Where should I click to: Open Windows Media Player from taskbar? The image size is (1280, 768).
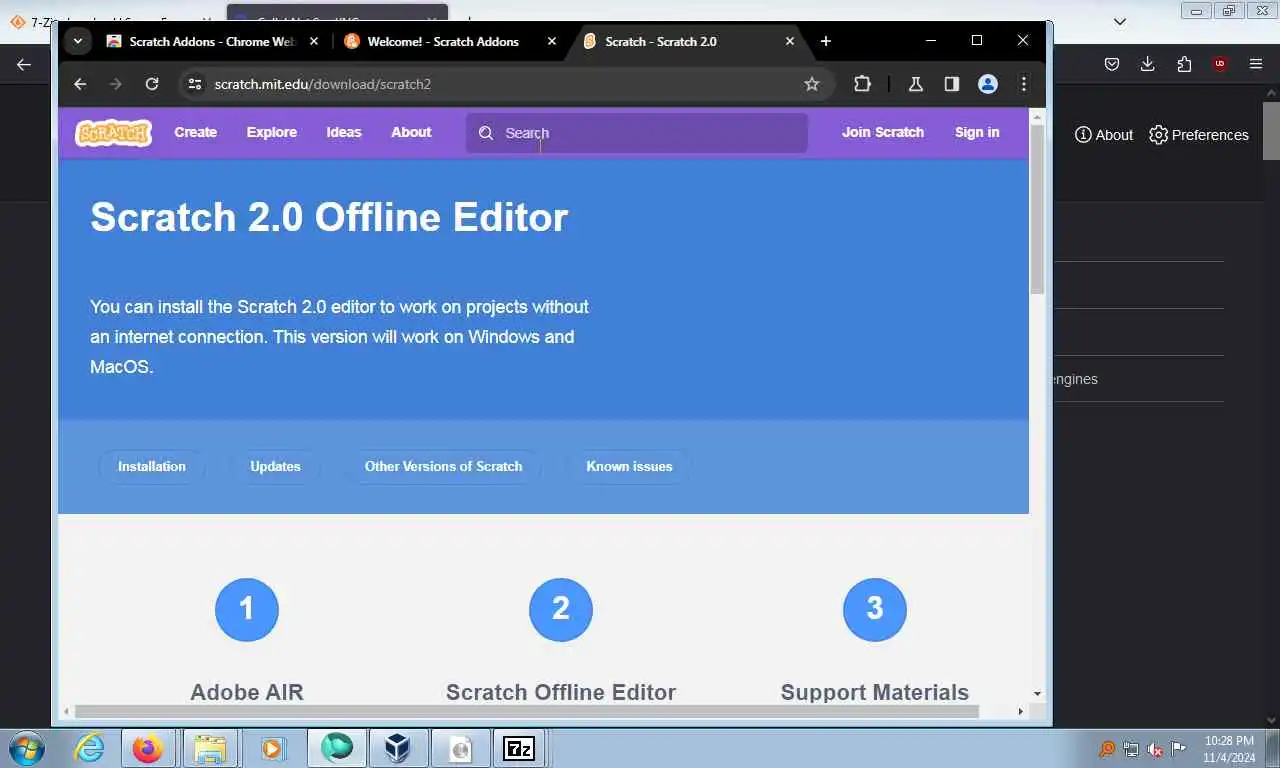click(x=272, y=748)
